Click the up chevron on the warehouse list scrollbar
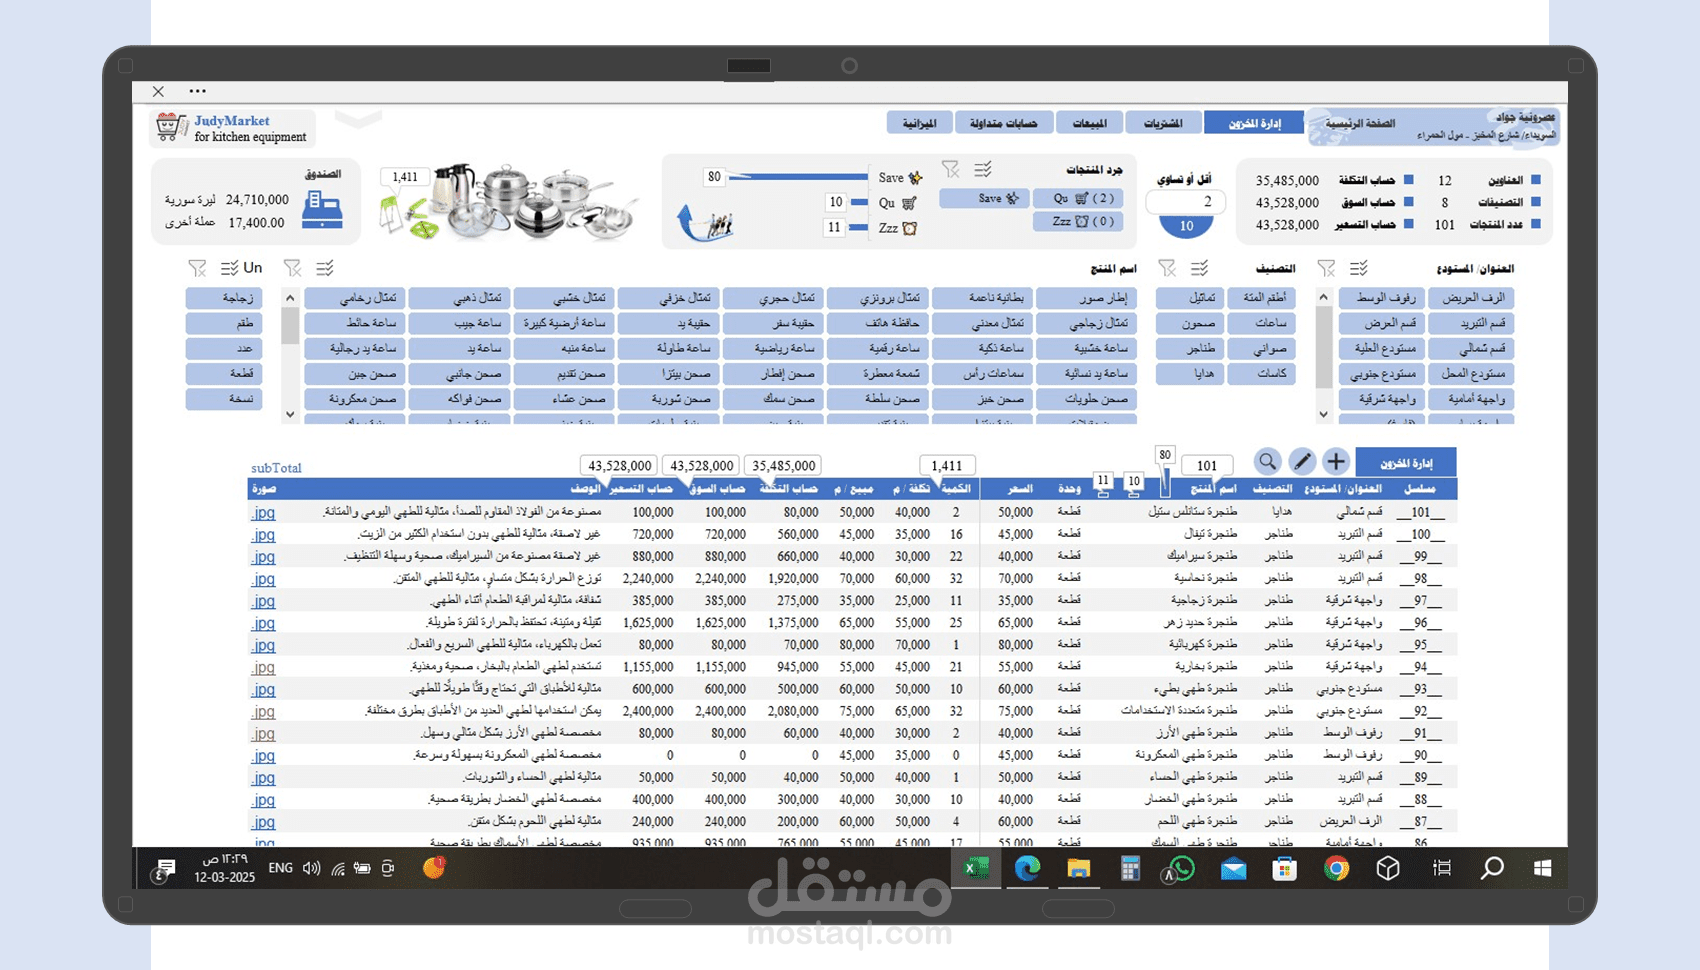Viewport: 1700px width, 970px height. (x=1323, y=297)
